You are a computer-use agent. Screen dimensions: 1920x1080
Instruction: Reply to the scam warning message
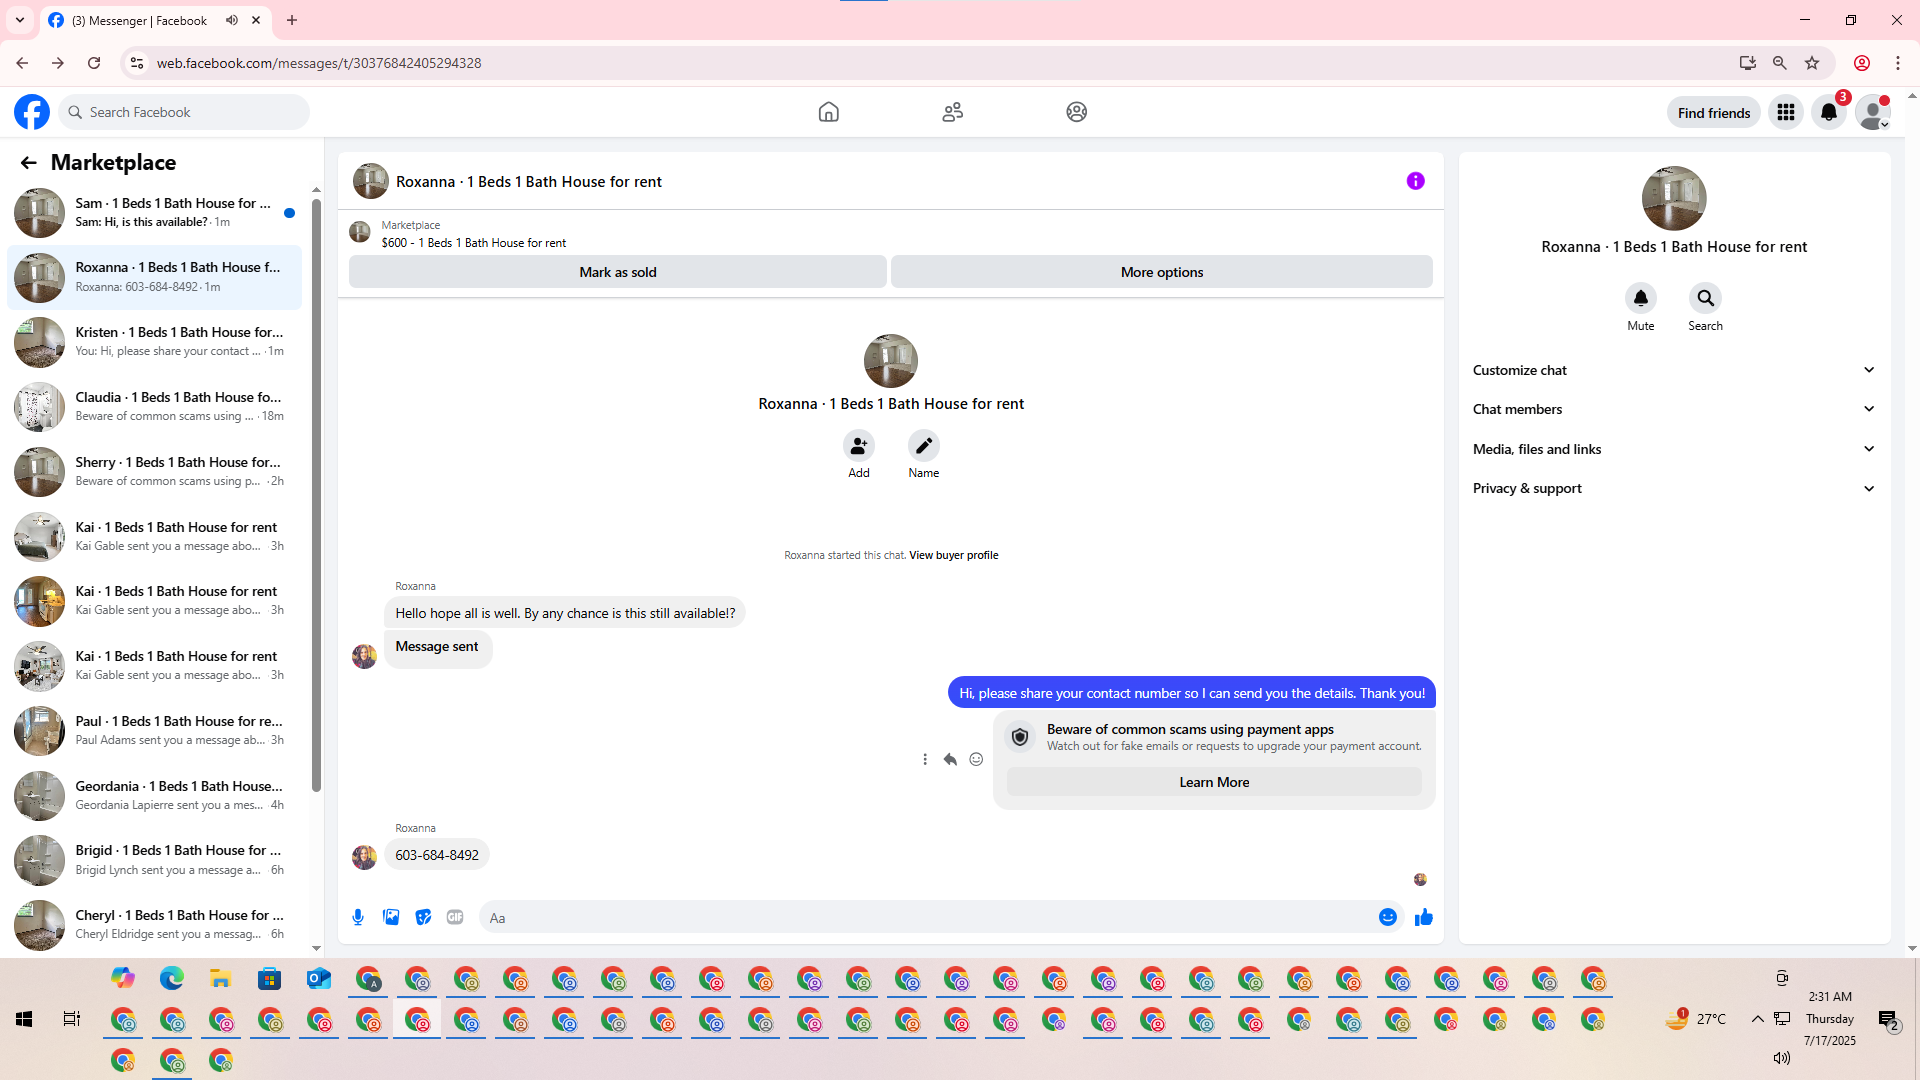950,760
